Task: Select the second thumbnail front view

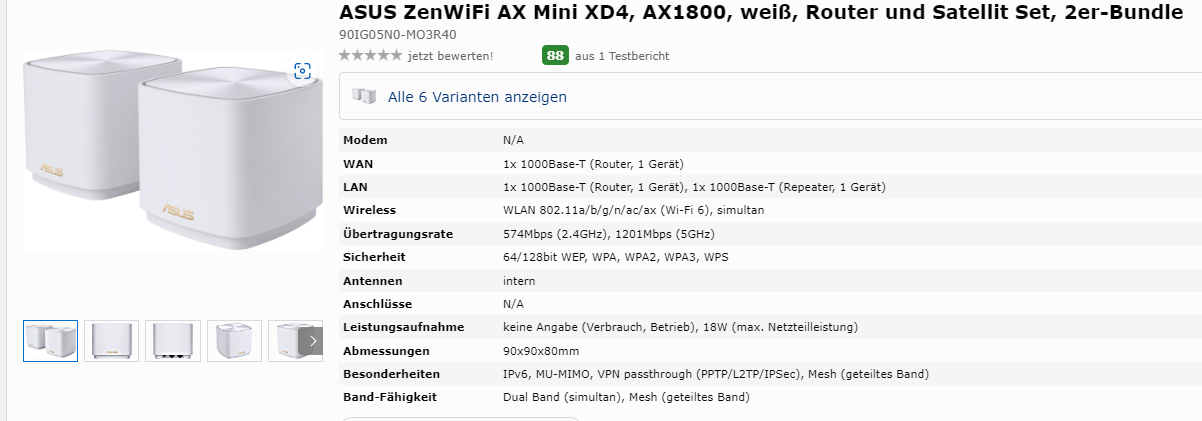Action: (x=111, y=341)
